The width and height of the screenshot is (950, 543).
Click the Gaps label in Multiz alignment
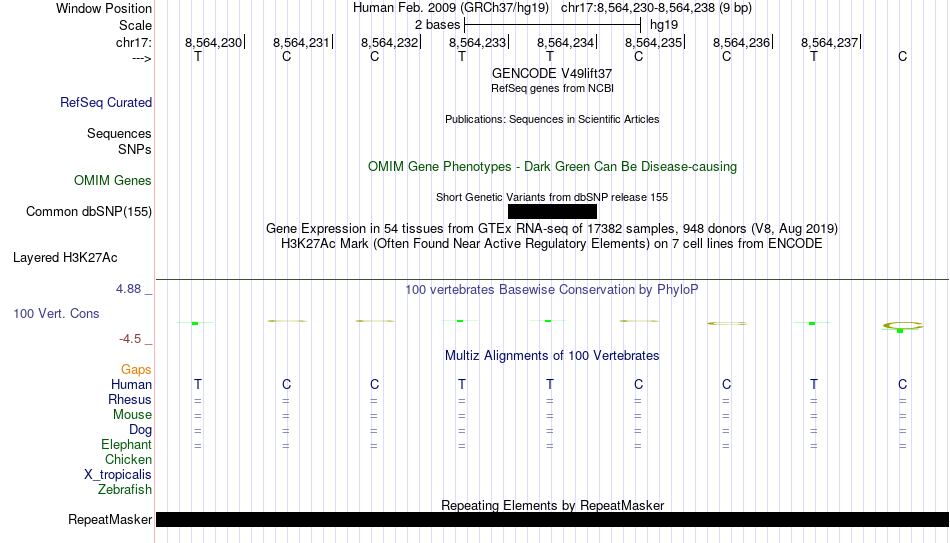click(x=136, y=370)
